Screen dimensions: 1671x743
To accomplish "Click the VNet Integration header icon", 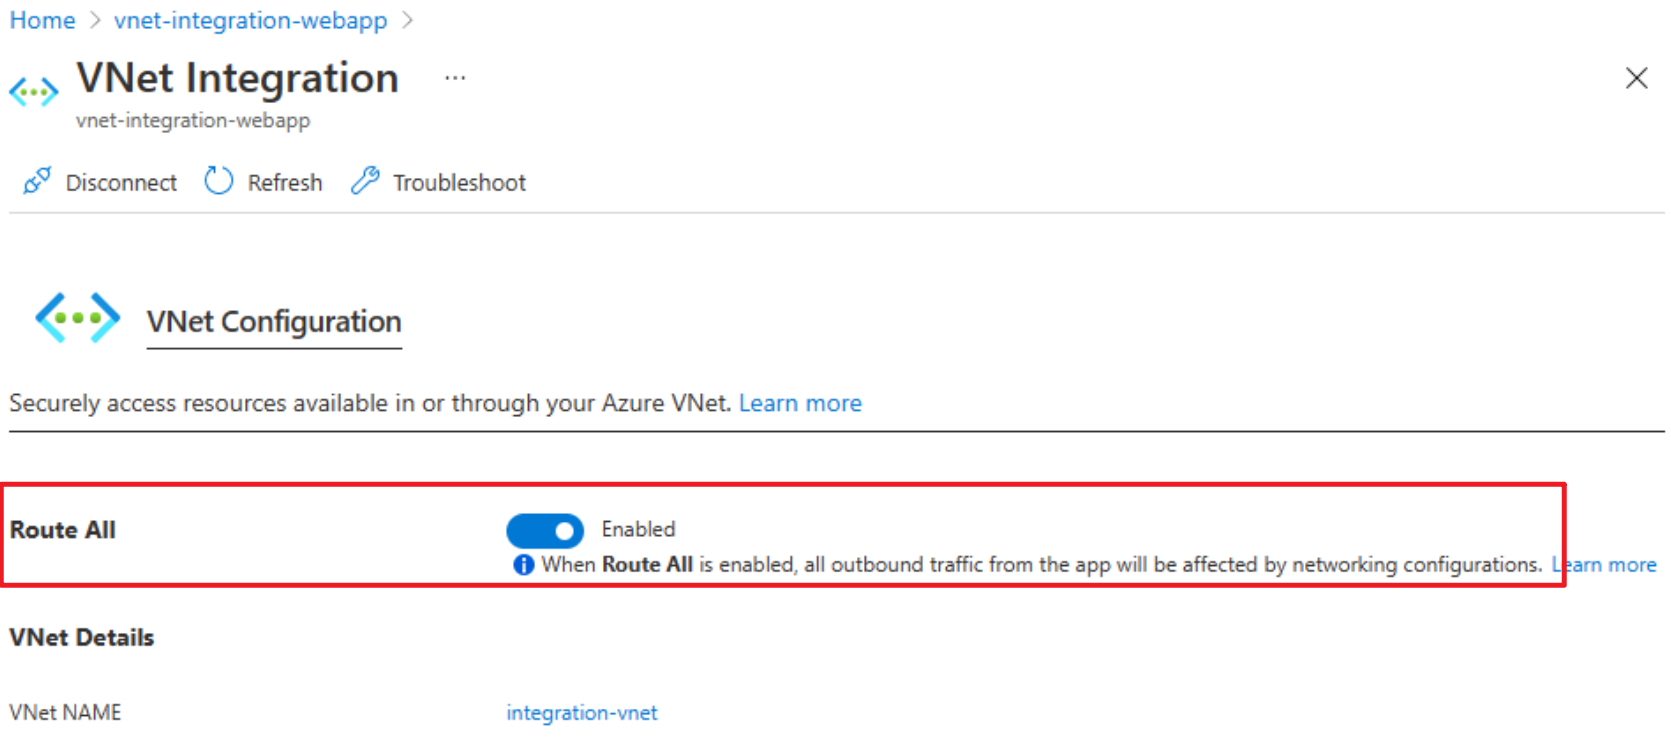I will click(34, 93).
